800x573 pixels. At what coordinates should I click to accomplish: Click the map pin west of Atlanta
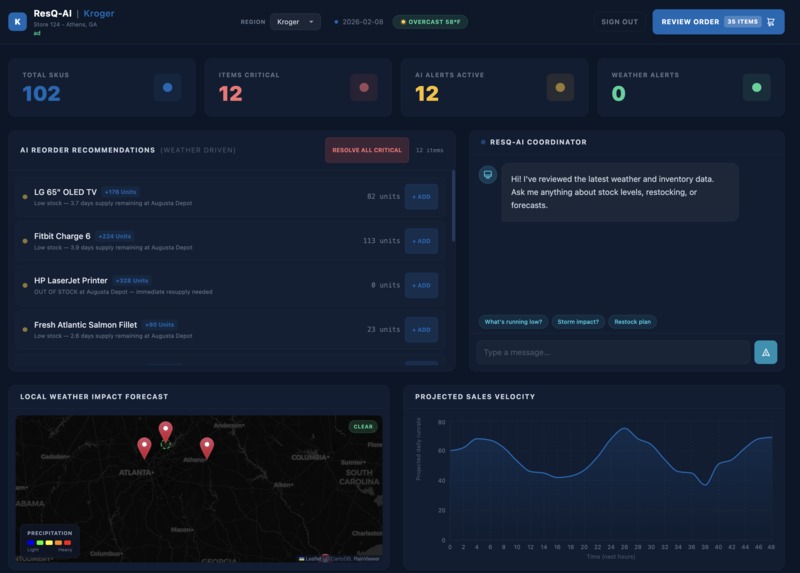(x=144, y=447)
